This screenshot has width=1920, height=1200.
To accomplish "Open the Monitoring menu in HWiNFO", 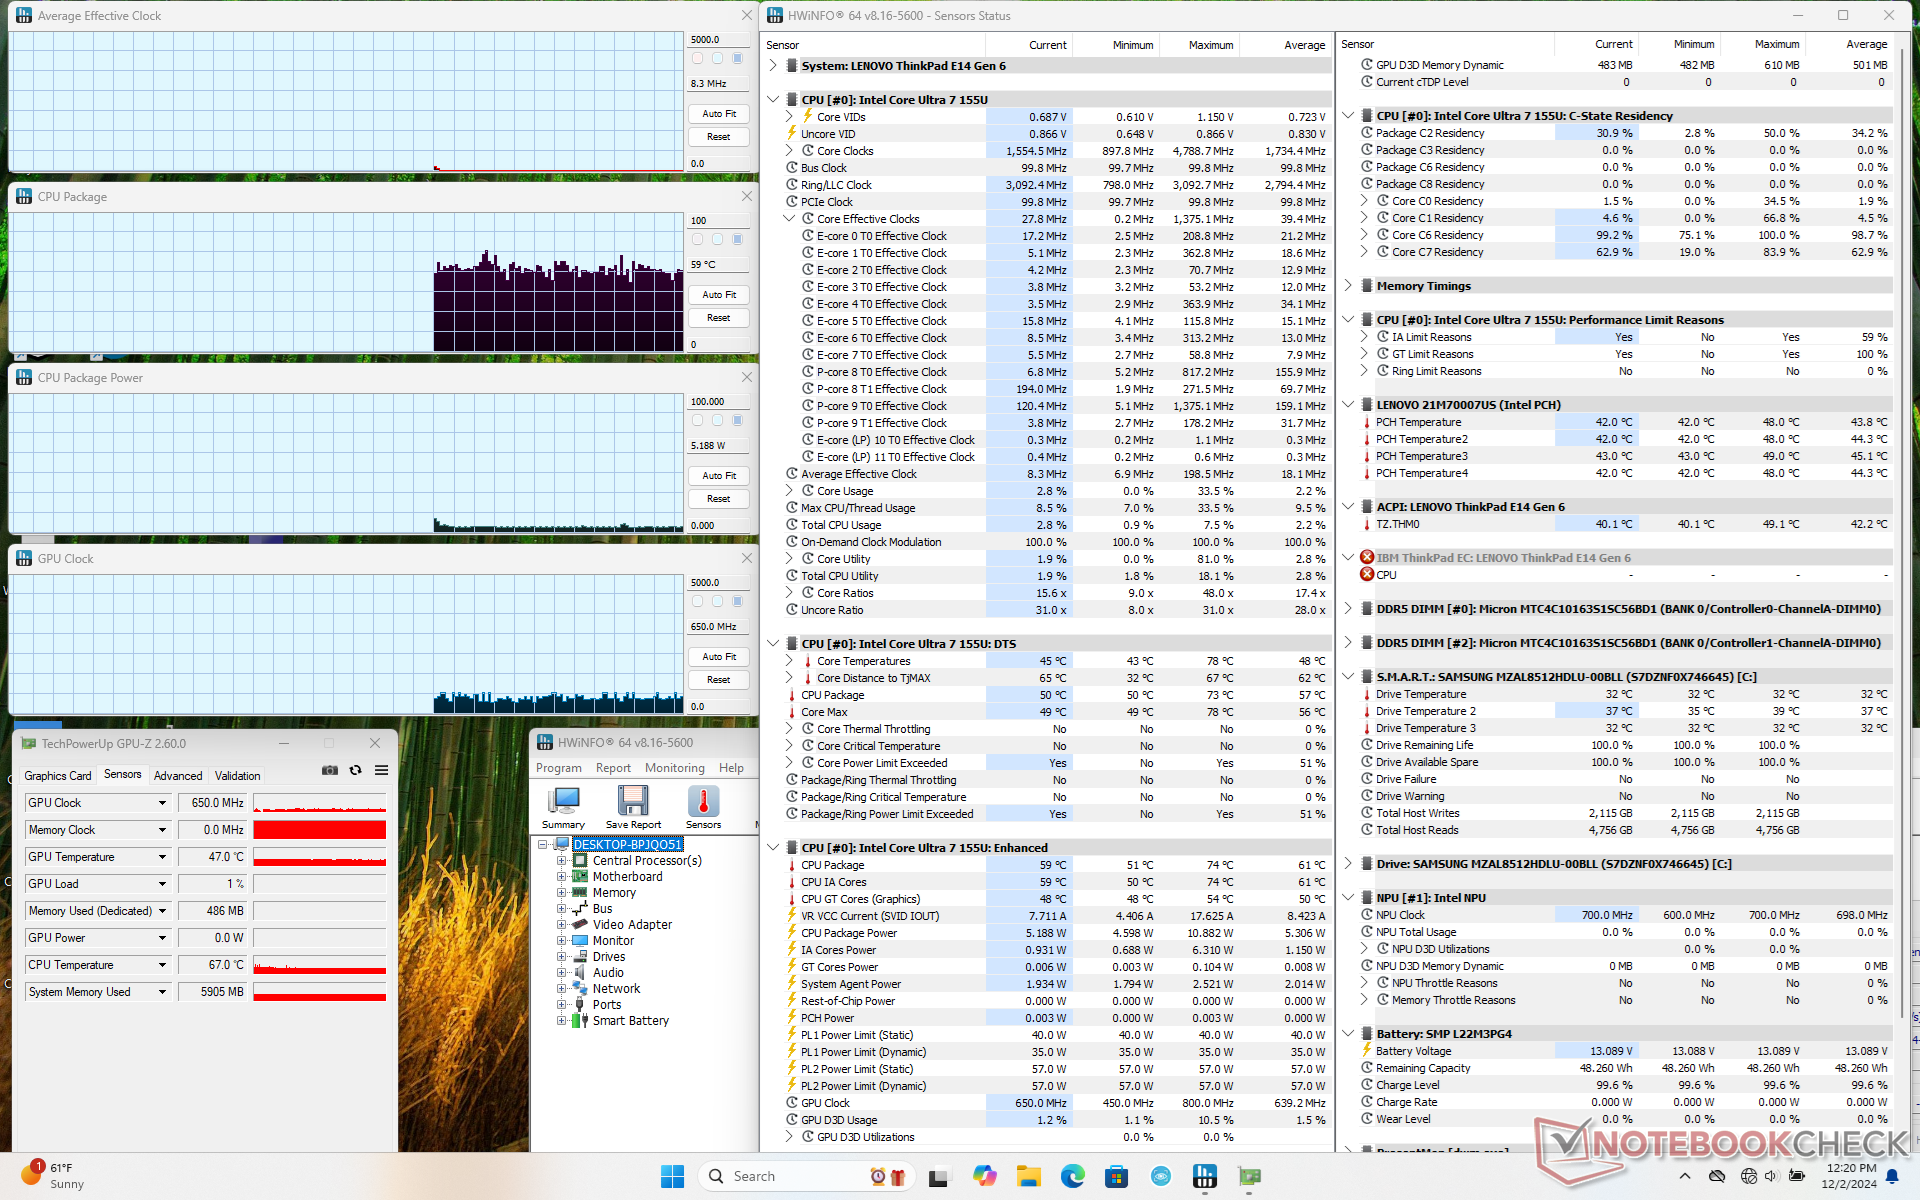I will pyautogui.click(x=674, y=768).
